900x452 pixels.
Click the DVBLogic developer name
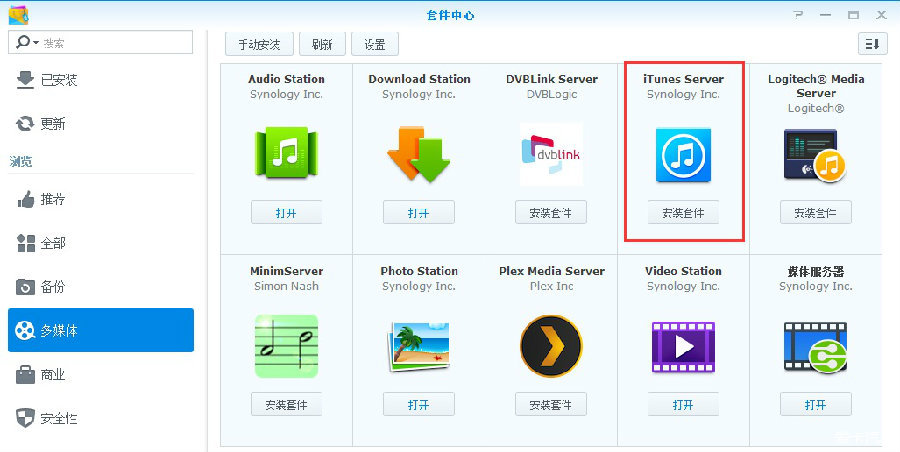[552, 94]
